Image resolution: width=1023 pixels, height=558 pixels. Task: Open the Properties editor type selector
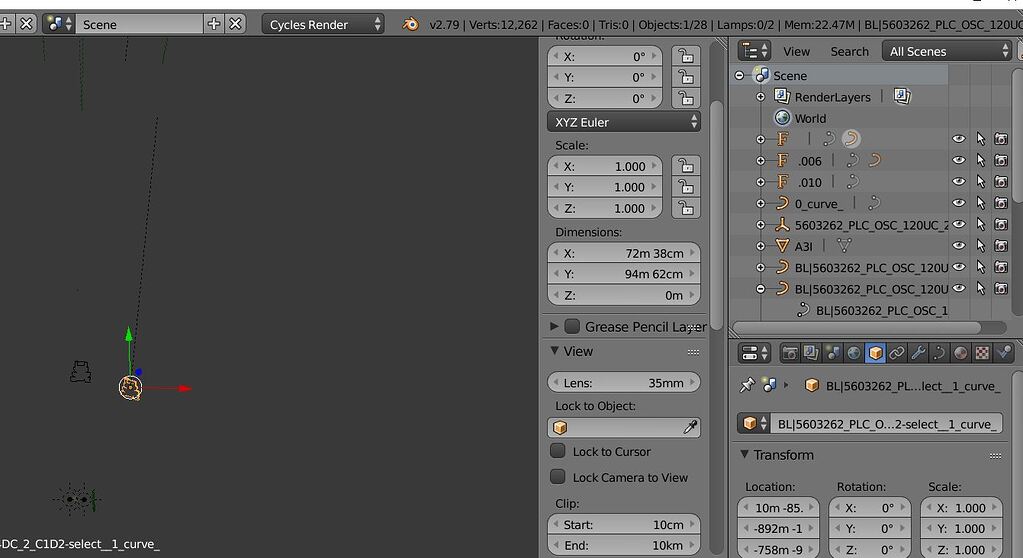pos(756,353)
